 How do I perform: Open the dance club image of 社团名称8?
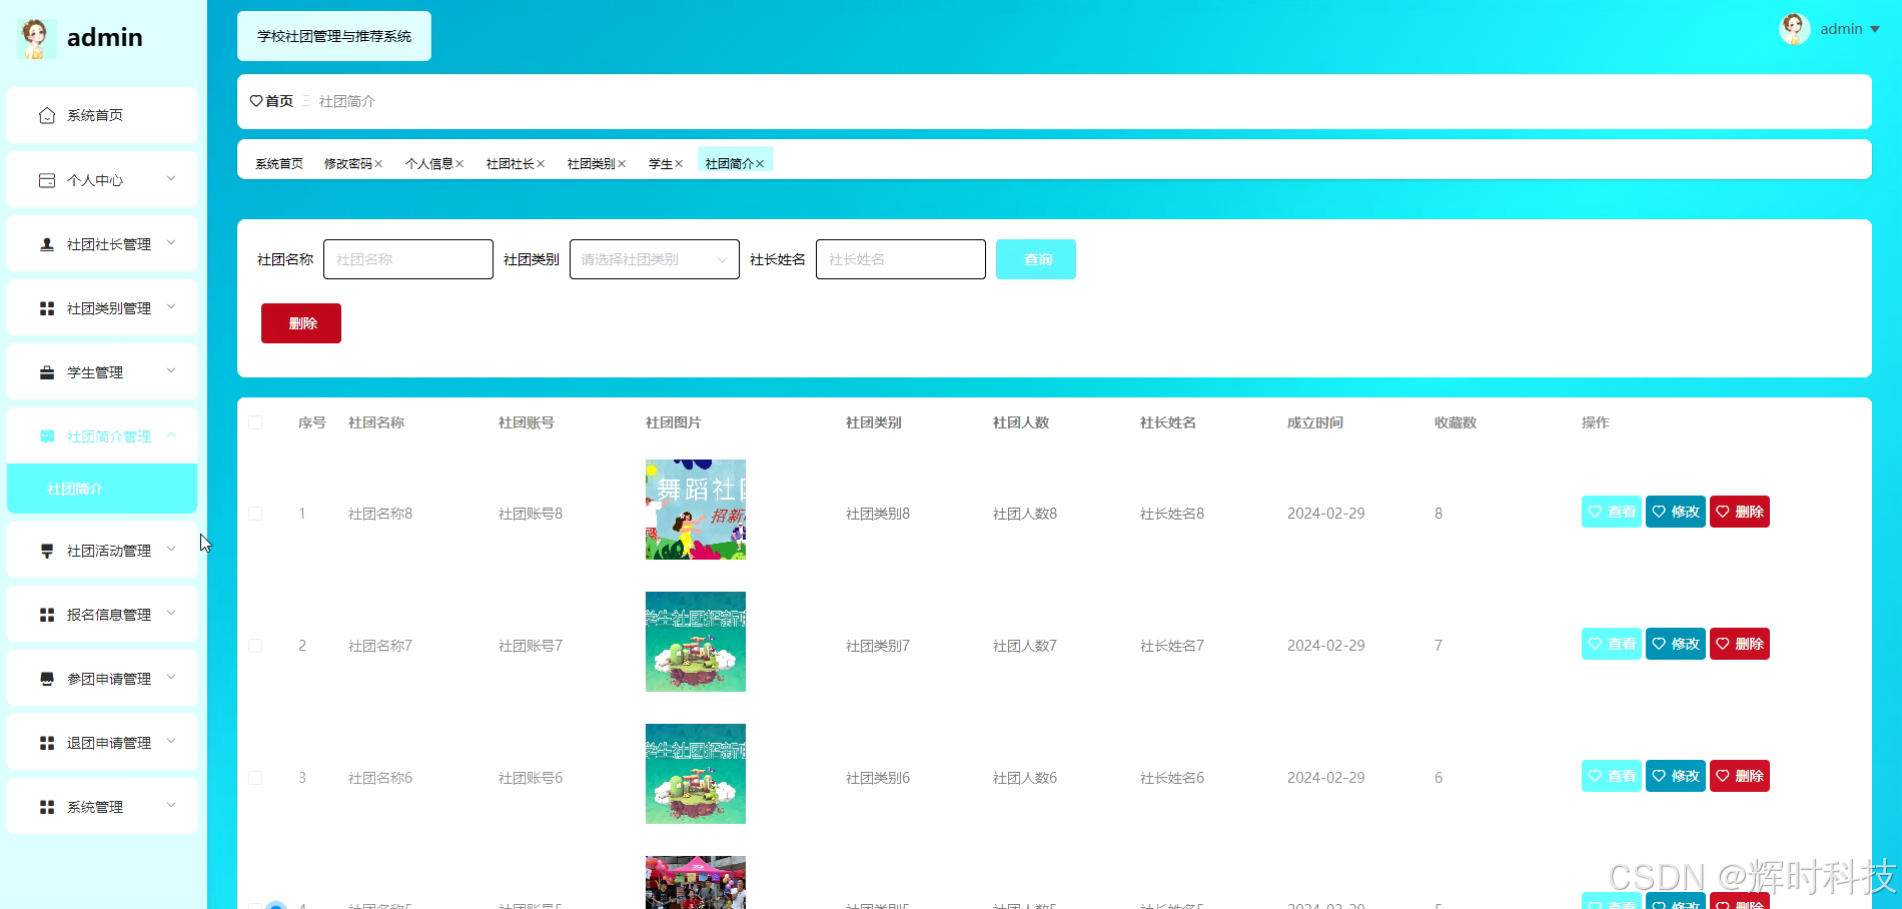point(695,509)
